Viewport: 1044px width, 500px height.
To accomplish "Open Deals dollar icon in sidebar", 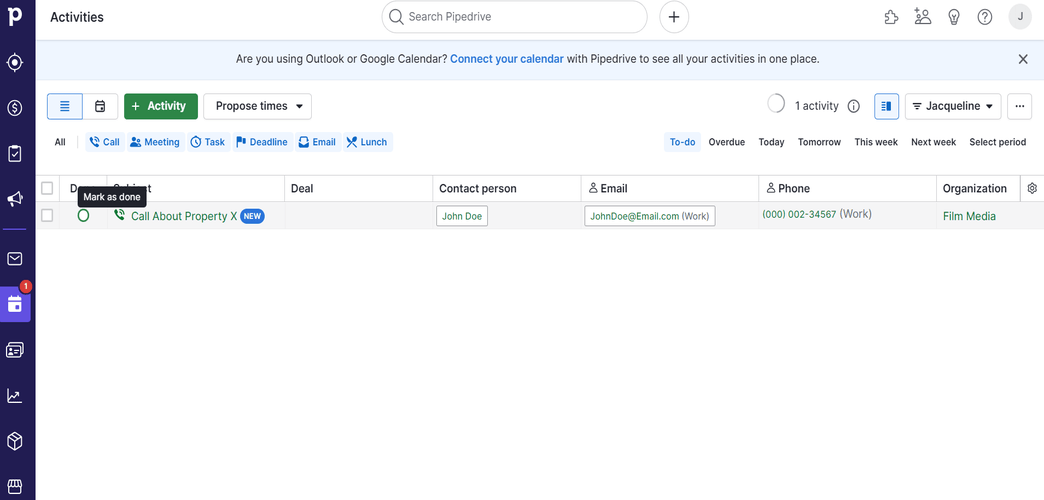I will 15,108.
